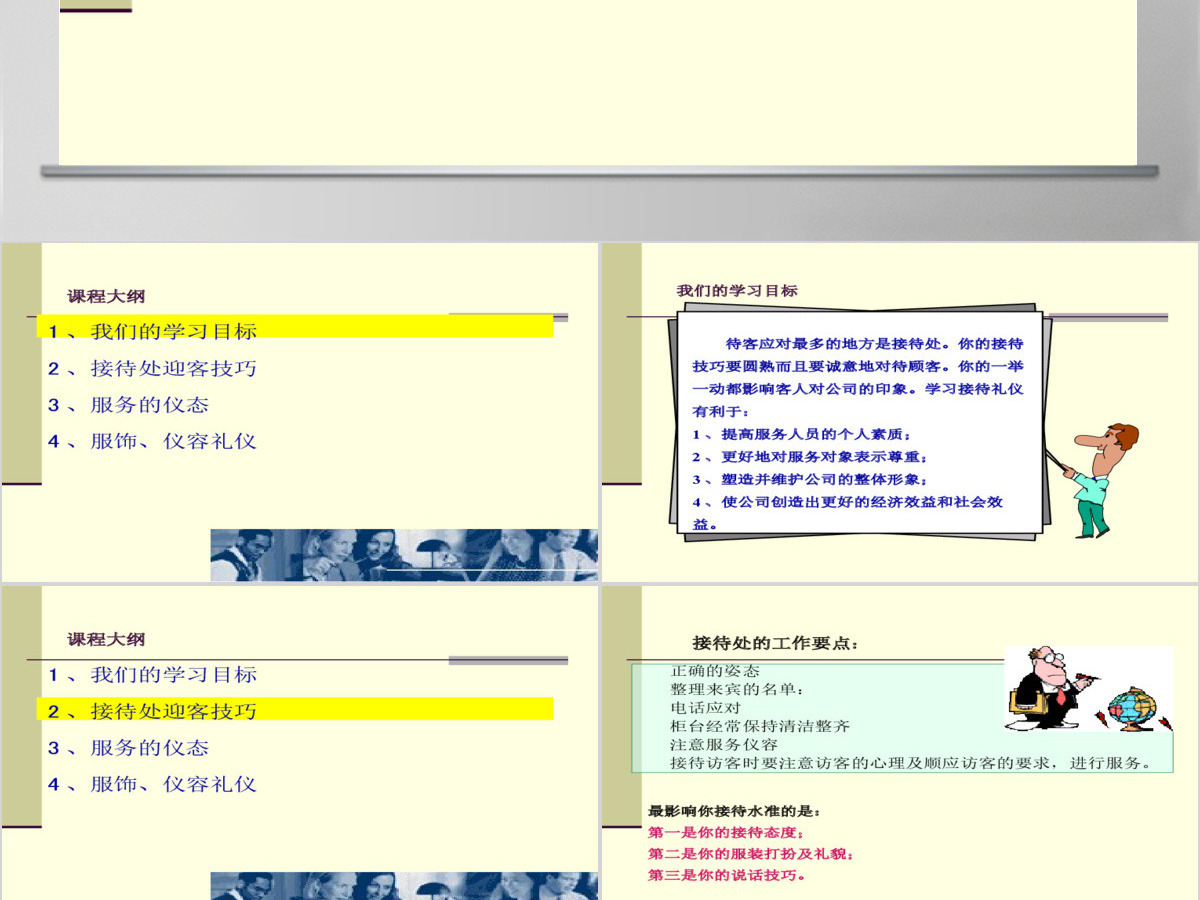Select the heading '接待处的工作要点：'
The height and width of the screenshot is (900, 1200).
(775, 643)
